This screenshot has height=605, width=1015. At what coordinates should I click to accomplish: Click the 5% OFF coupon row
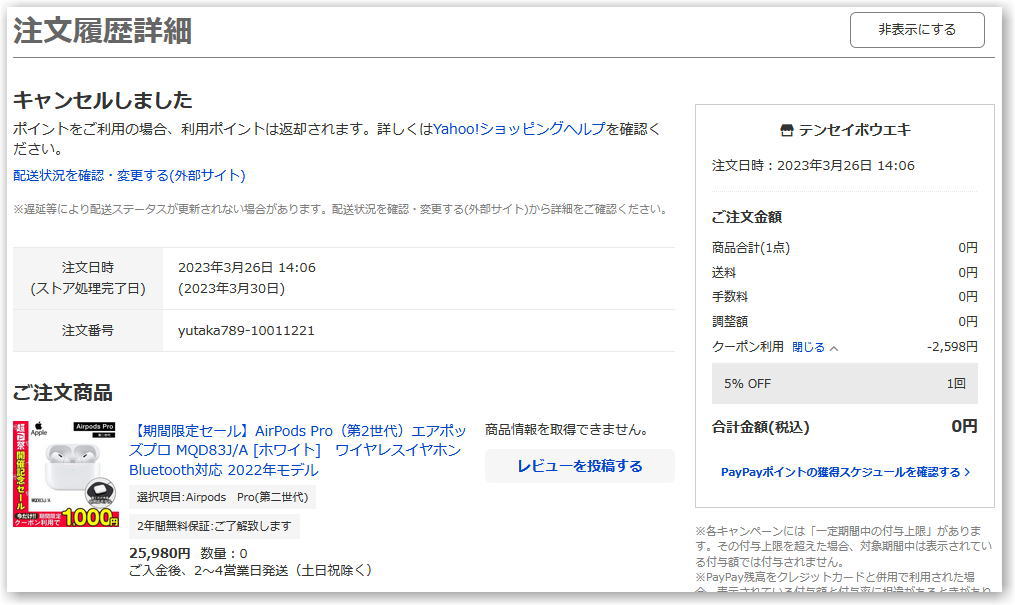[845, 384]
